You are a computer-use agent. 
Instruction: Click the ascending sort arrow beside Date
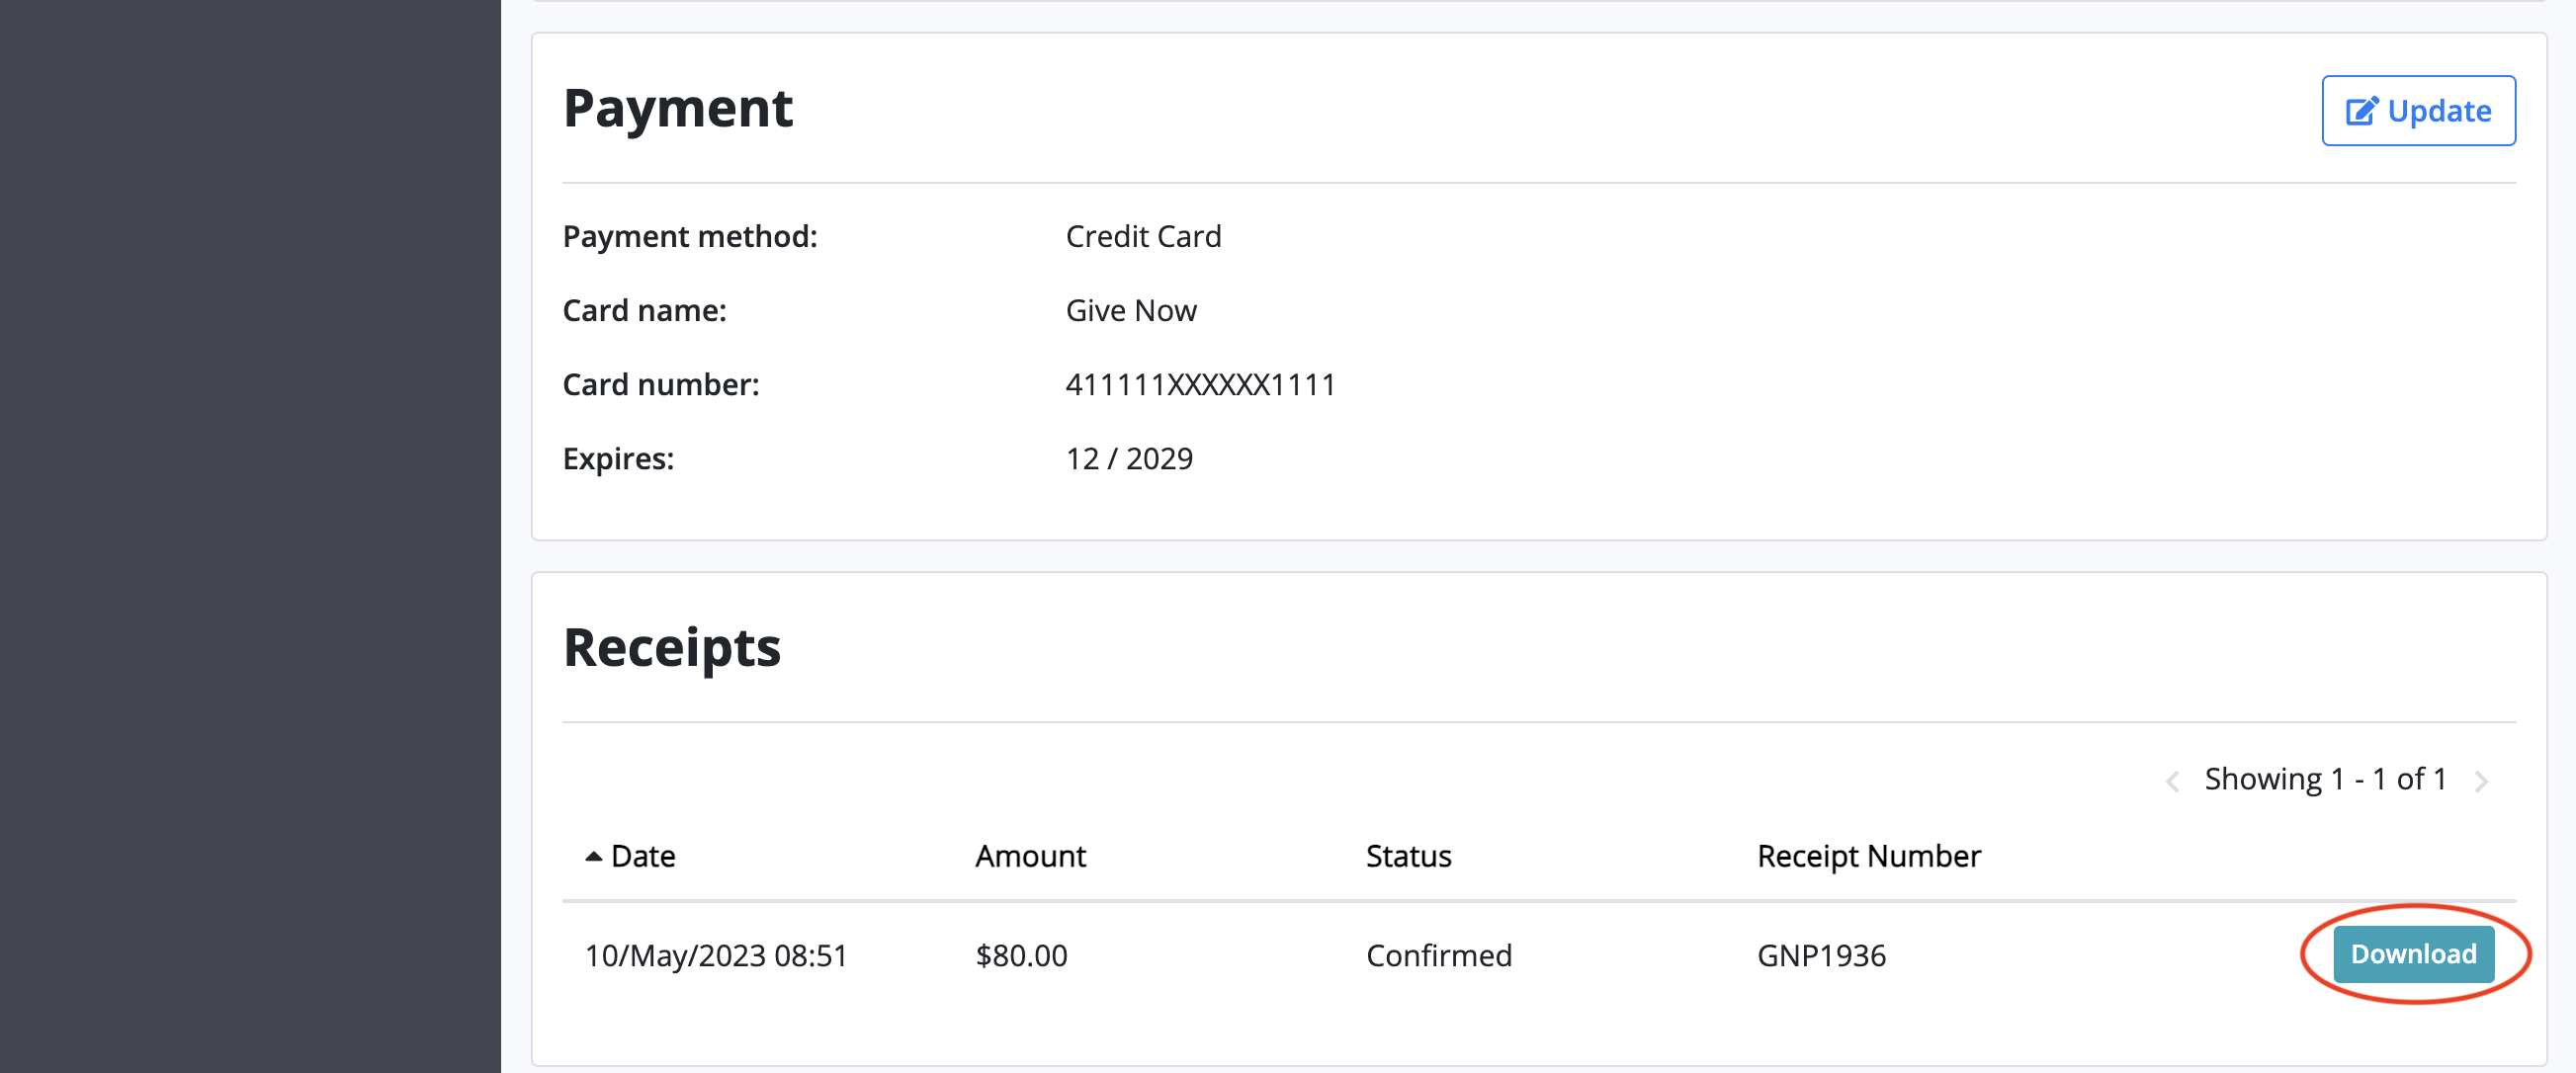tap(593, 856)
